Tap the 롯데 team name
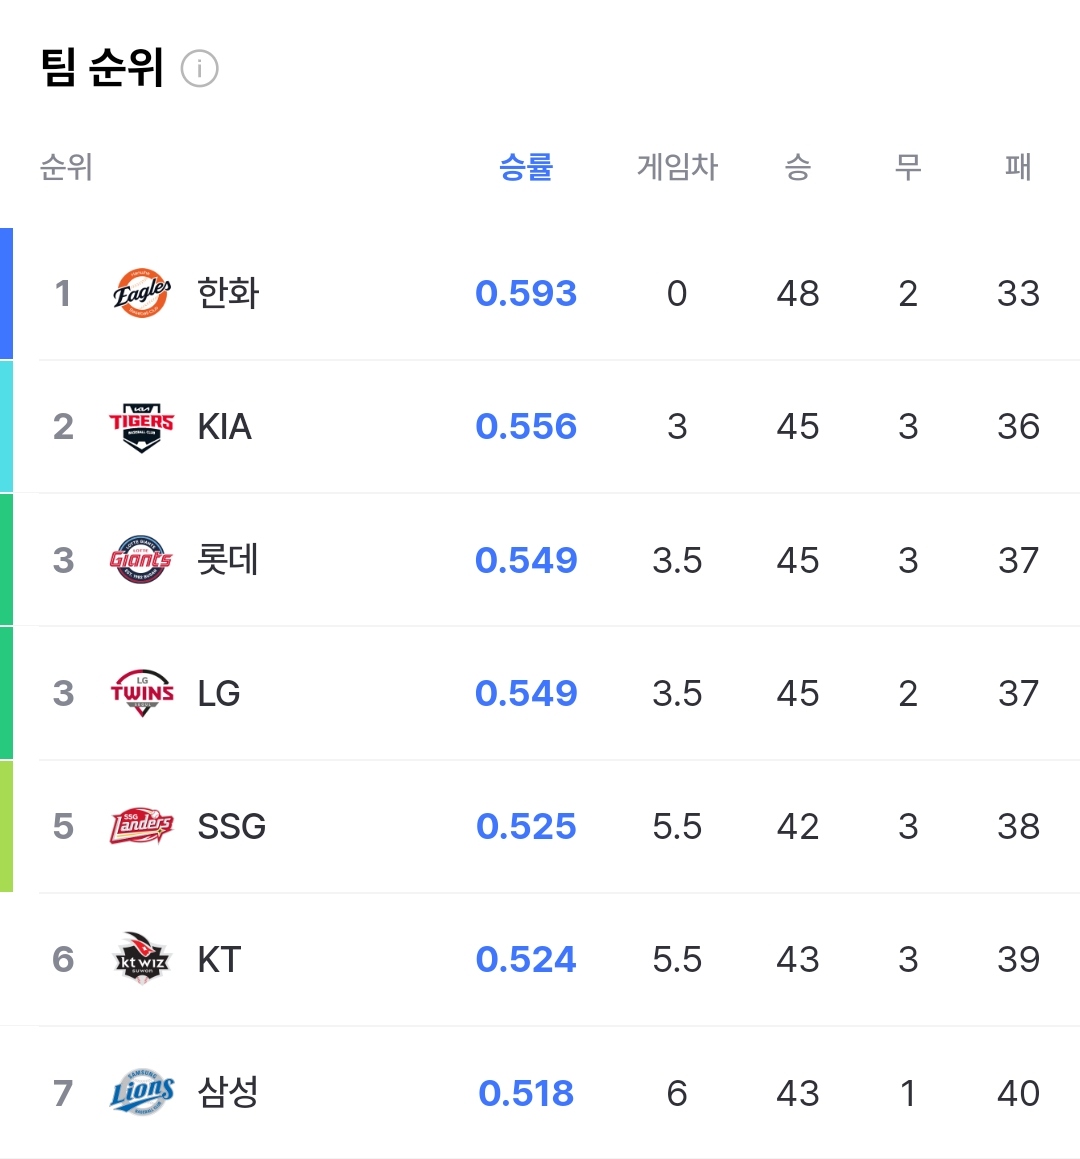The height and width of the screenshot is (1159, 1080). 228,560
